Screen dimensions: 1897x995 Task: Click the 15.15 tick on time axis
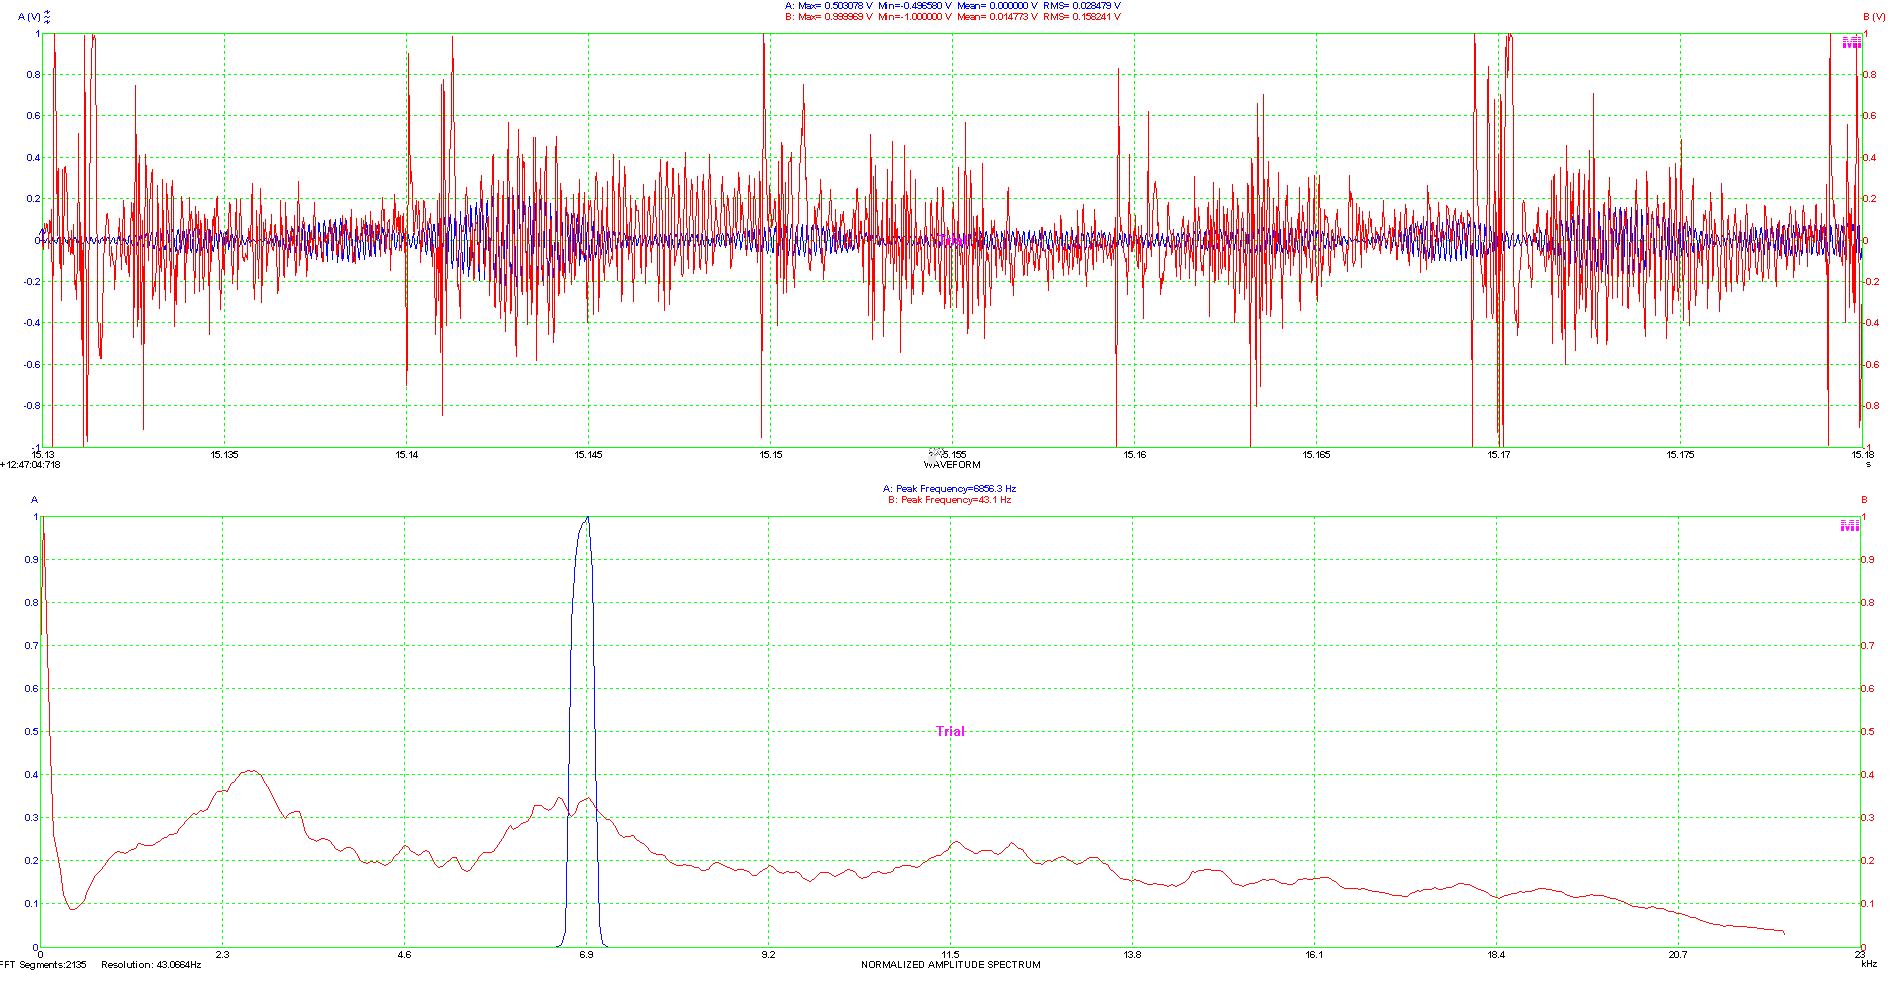point(770,455)
